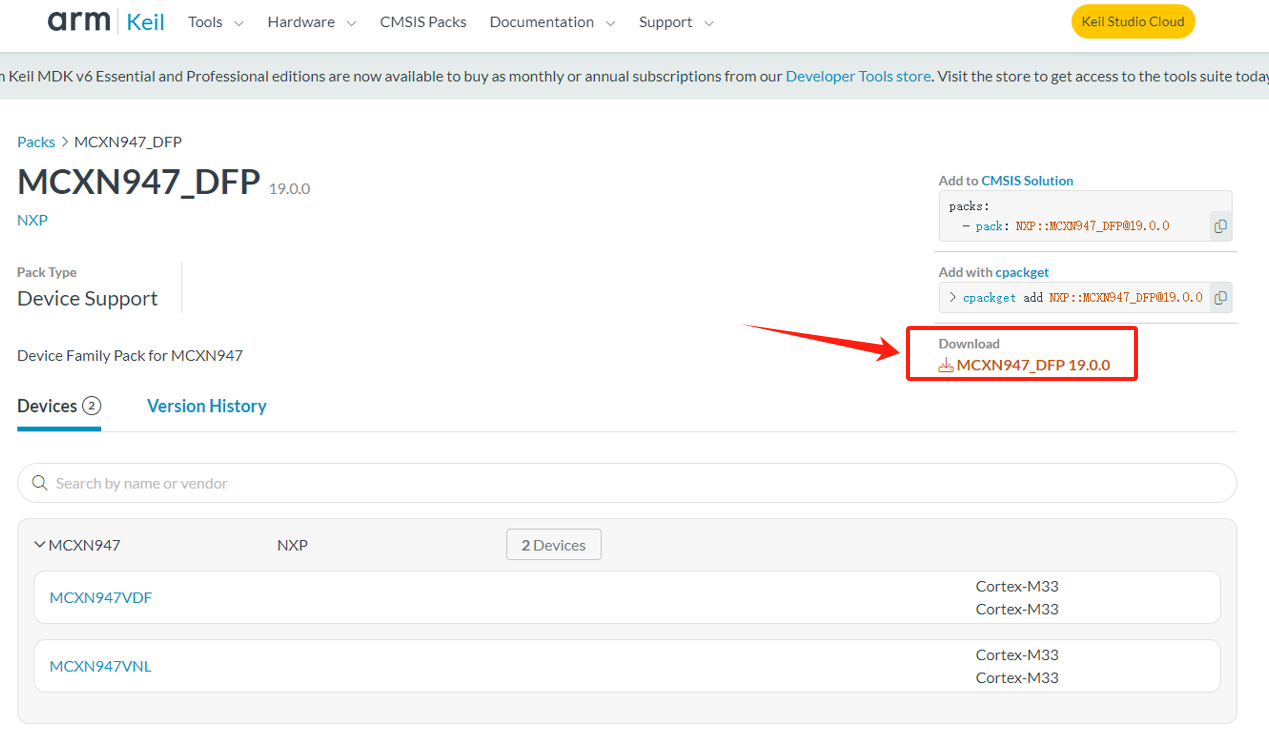Launch Keil Studio Cloud
This screenshot has height=730, width=1269.
tap(1133, 21)
